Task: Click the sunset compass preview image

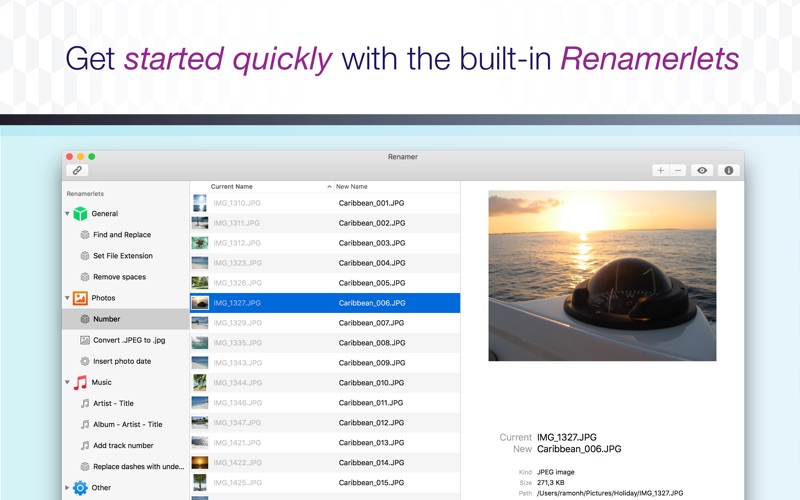Action: [602, 276]
